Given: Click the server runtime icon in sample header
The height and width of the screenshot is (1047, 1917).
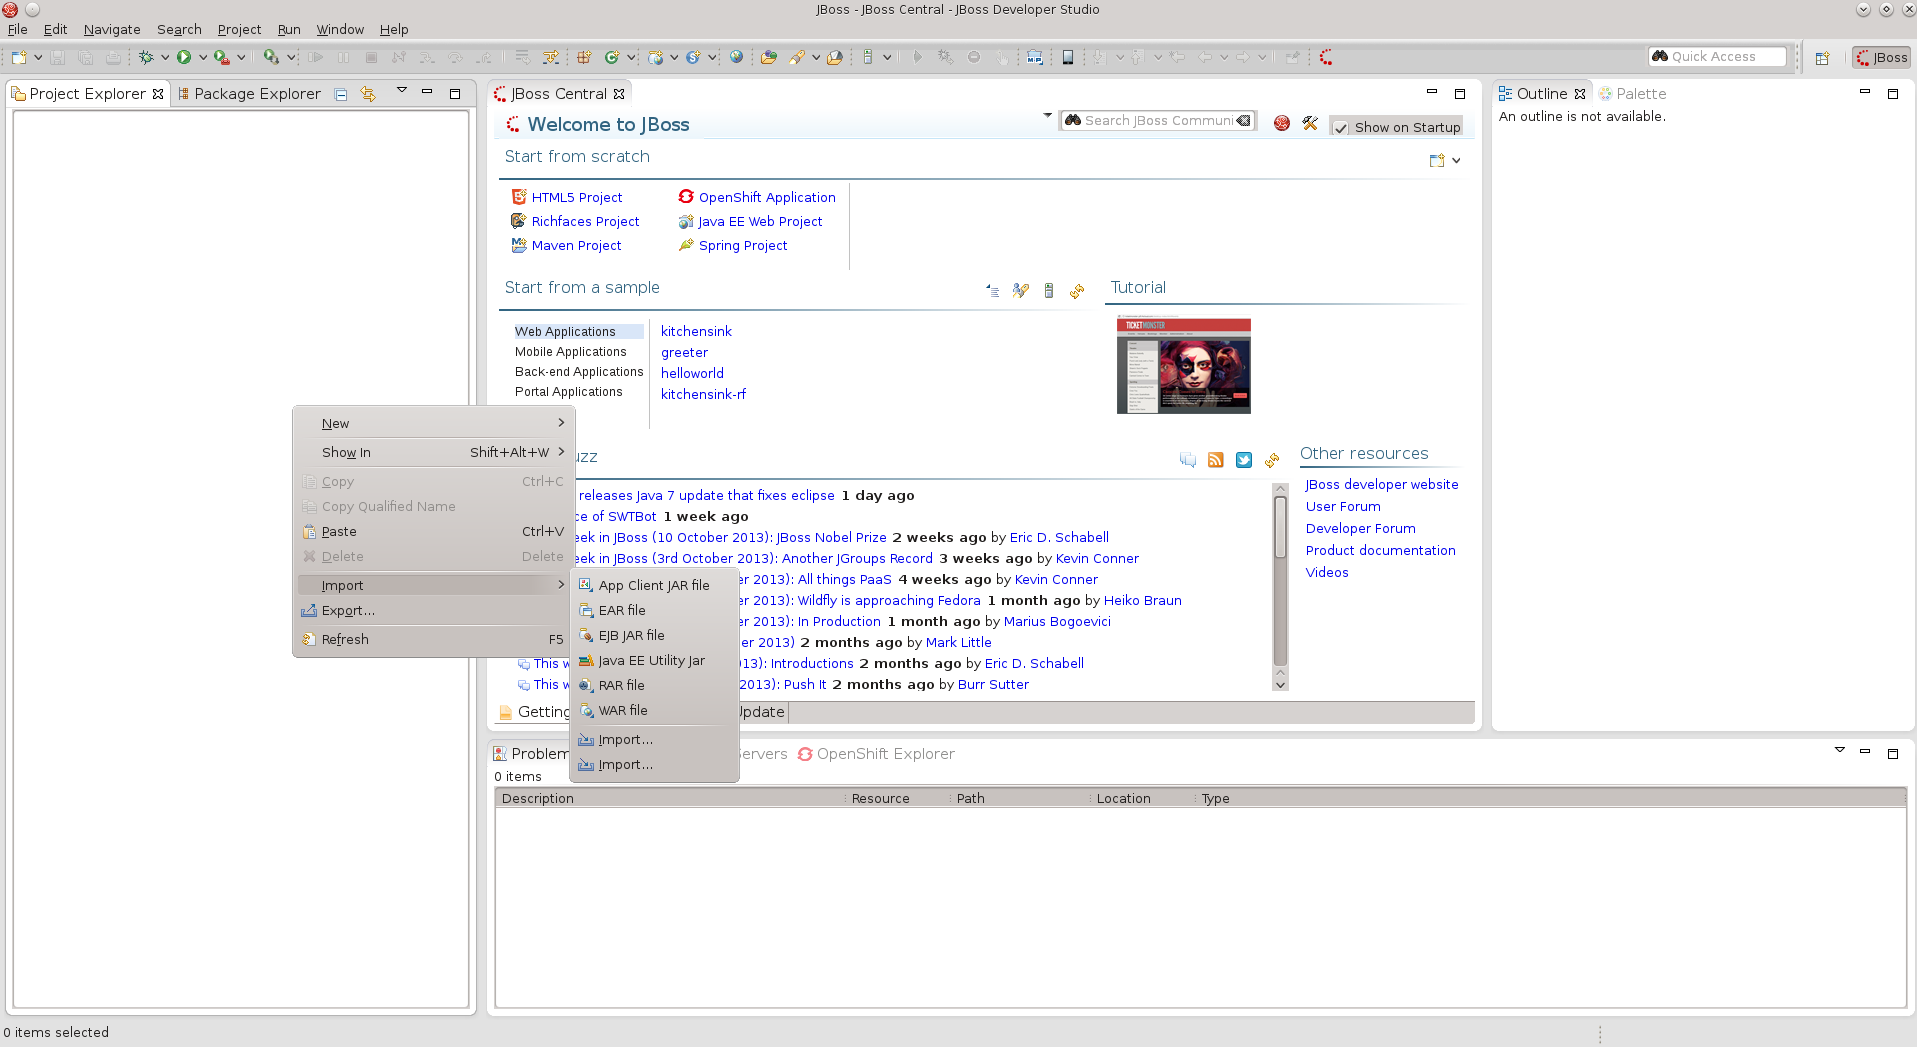Looking at the screenshot, I should 1049,291.
